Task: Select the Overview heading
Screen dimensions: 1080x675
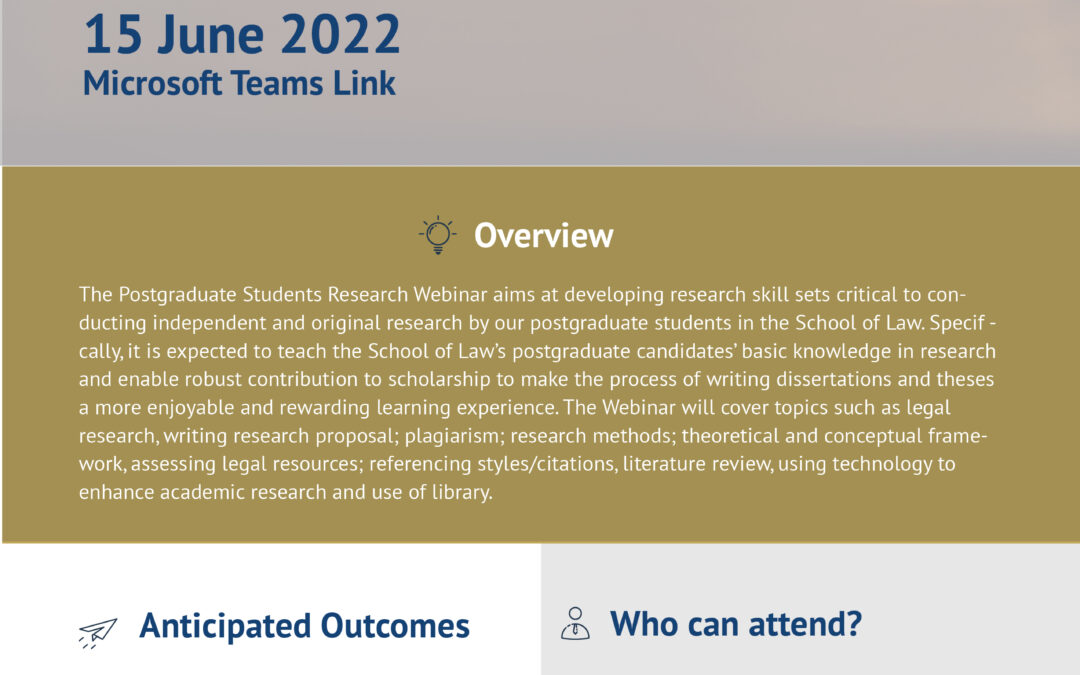Action: (543, 236)
